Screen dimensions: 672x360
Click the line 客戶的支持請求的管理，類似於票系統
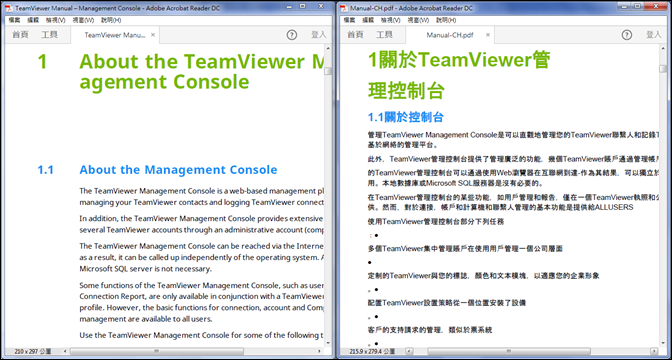(430, 330)
